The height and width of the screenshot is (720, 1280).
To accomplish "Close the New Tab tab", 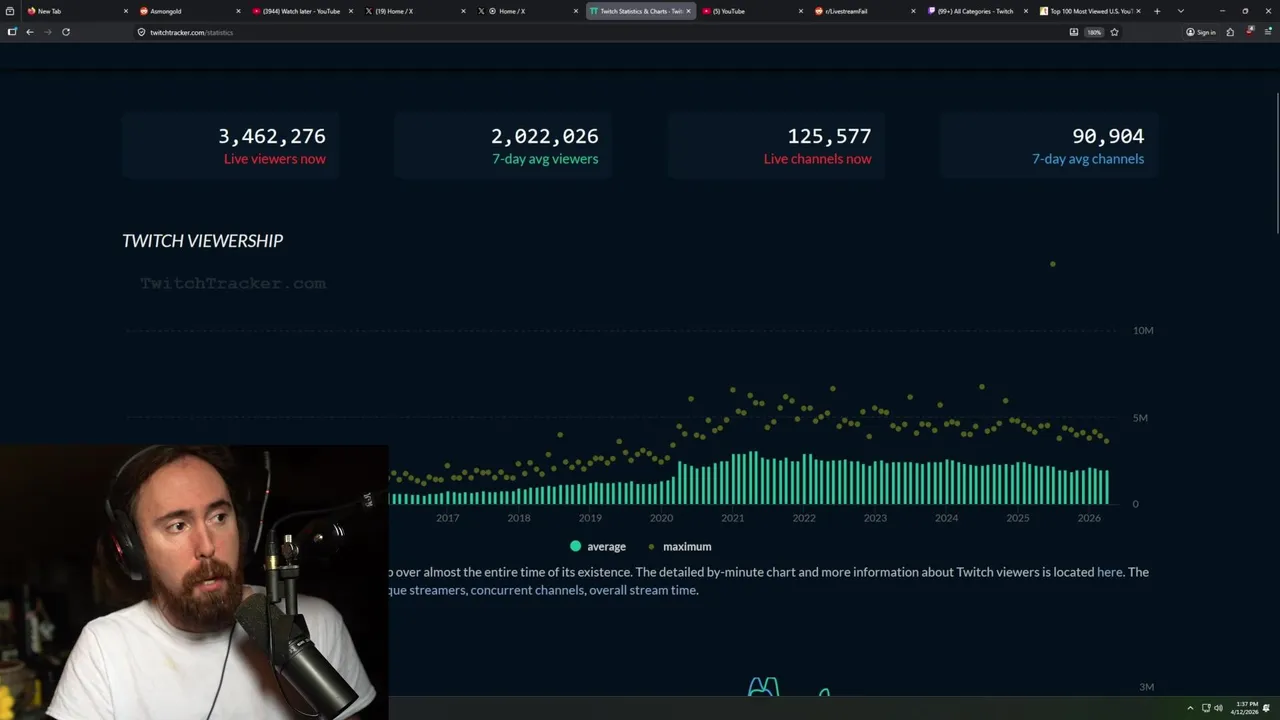I will (126, 11).
